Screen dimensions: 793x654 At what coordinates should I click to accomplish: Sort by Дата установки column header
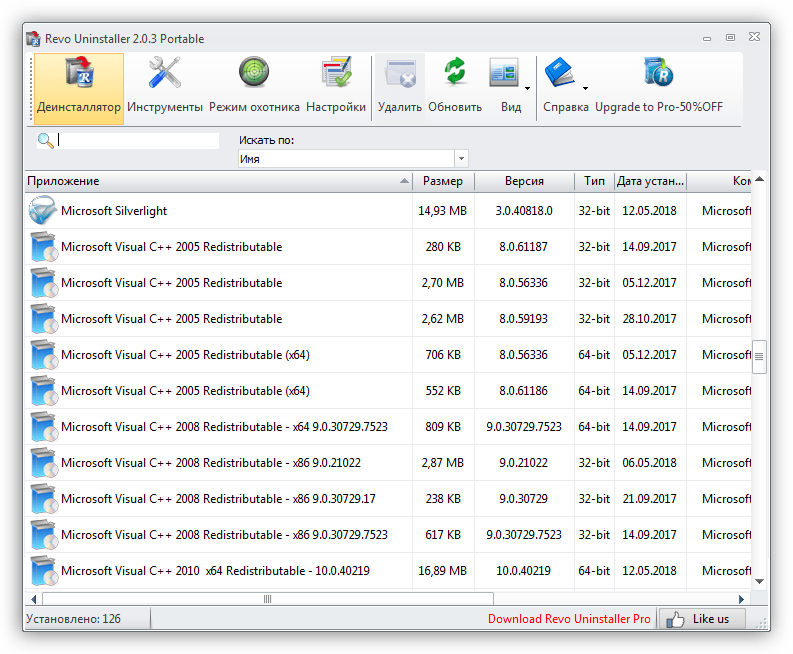tap(650, 181)
